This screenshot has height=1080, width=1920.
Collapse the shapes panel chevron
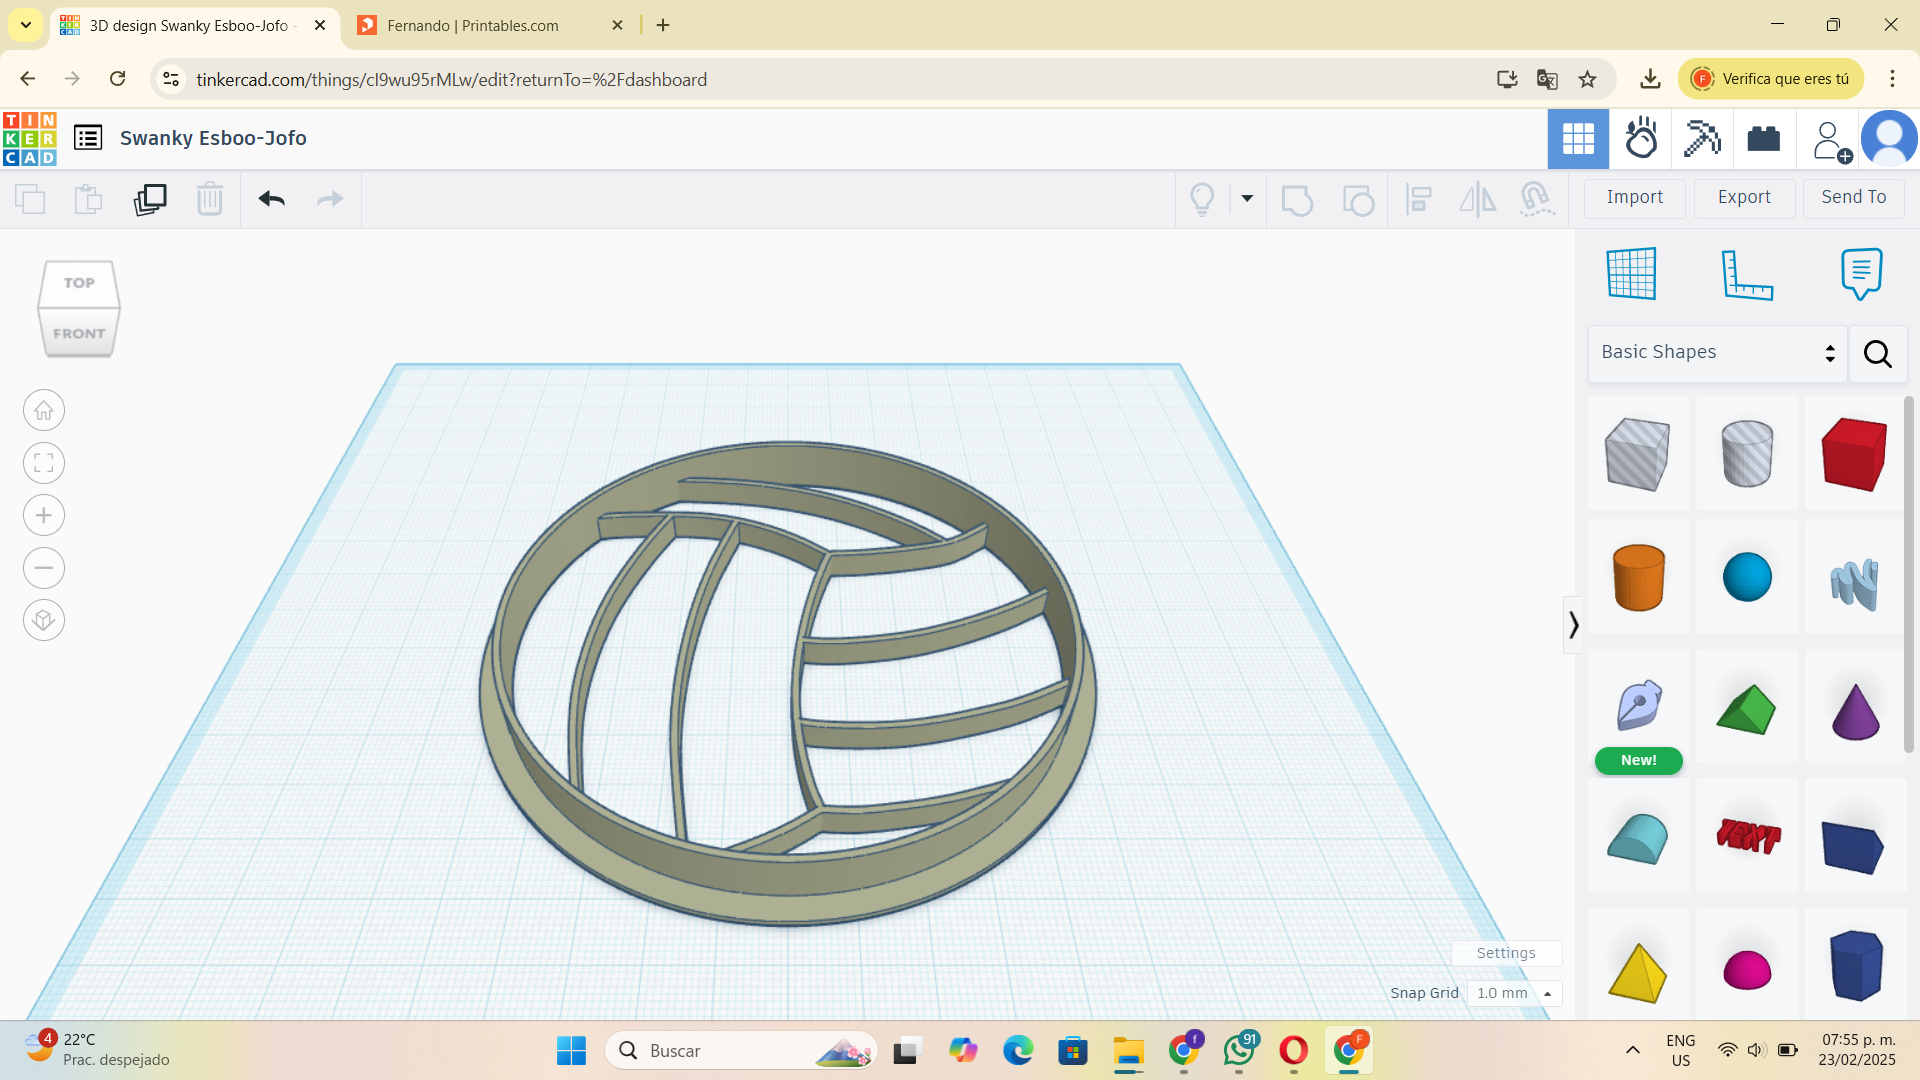click(x=1573, y=625)
